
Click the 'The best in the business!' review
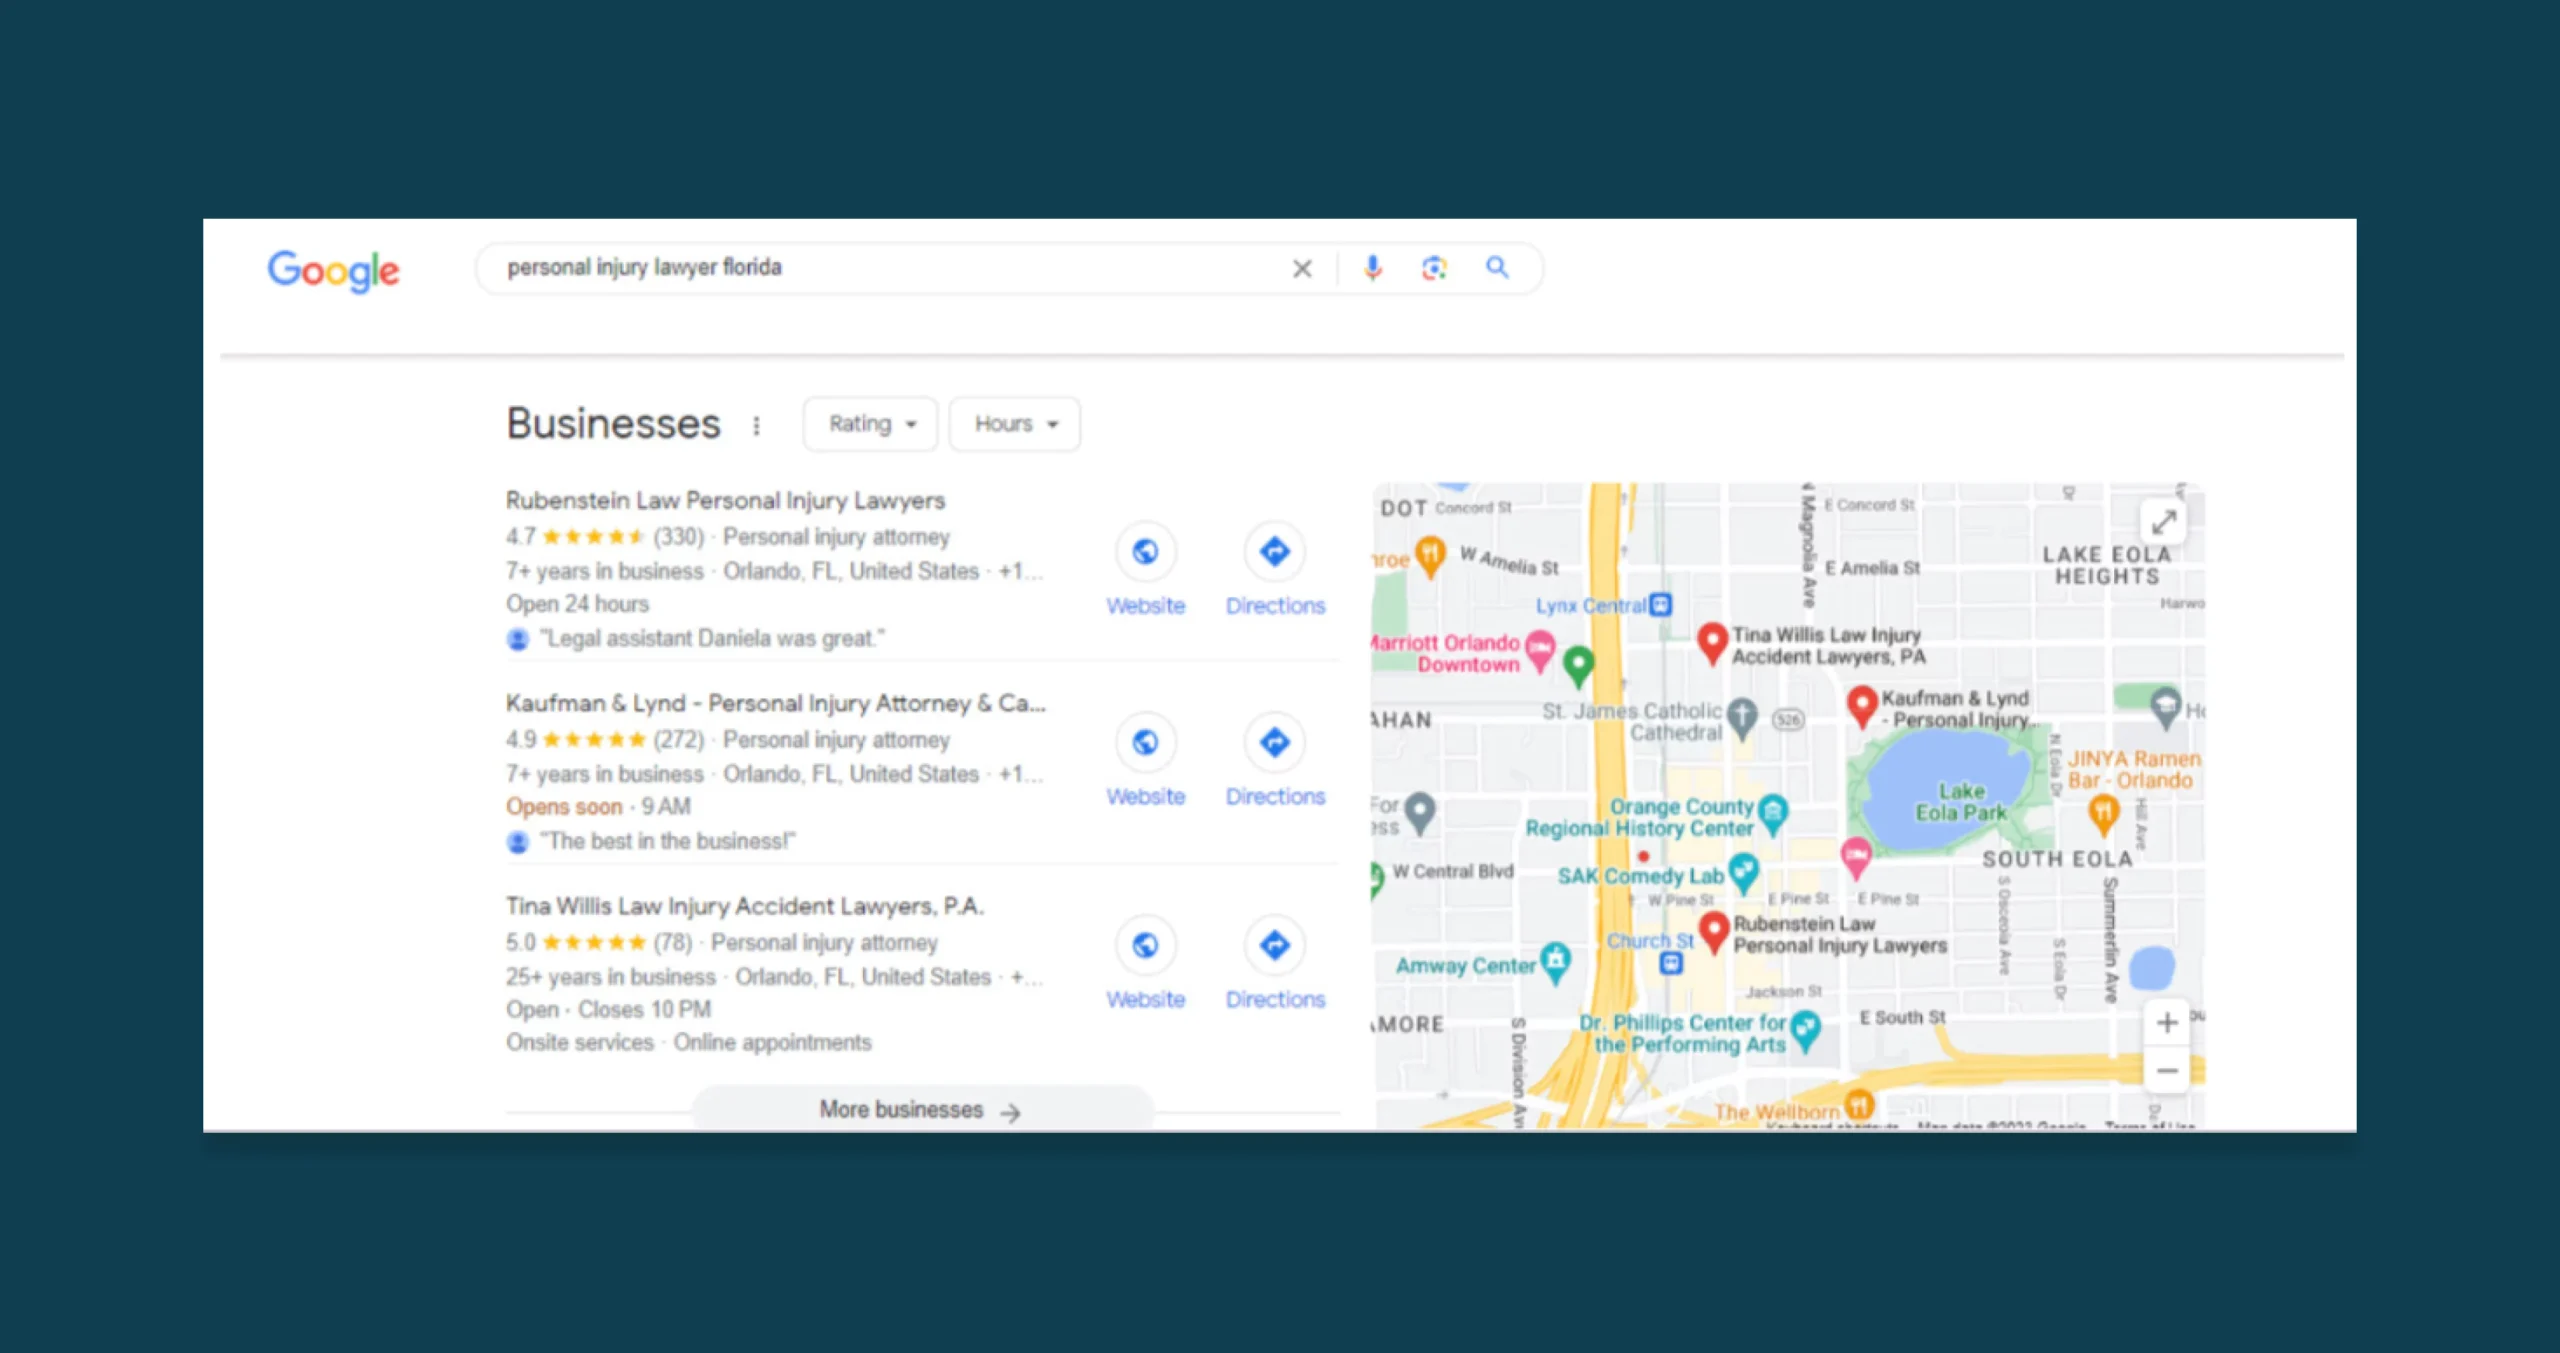[x=667, y=841]
